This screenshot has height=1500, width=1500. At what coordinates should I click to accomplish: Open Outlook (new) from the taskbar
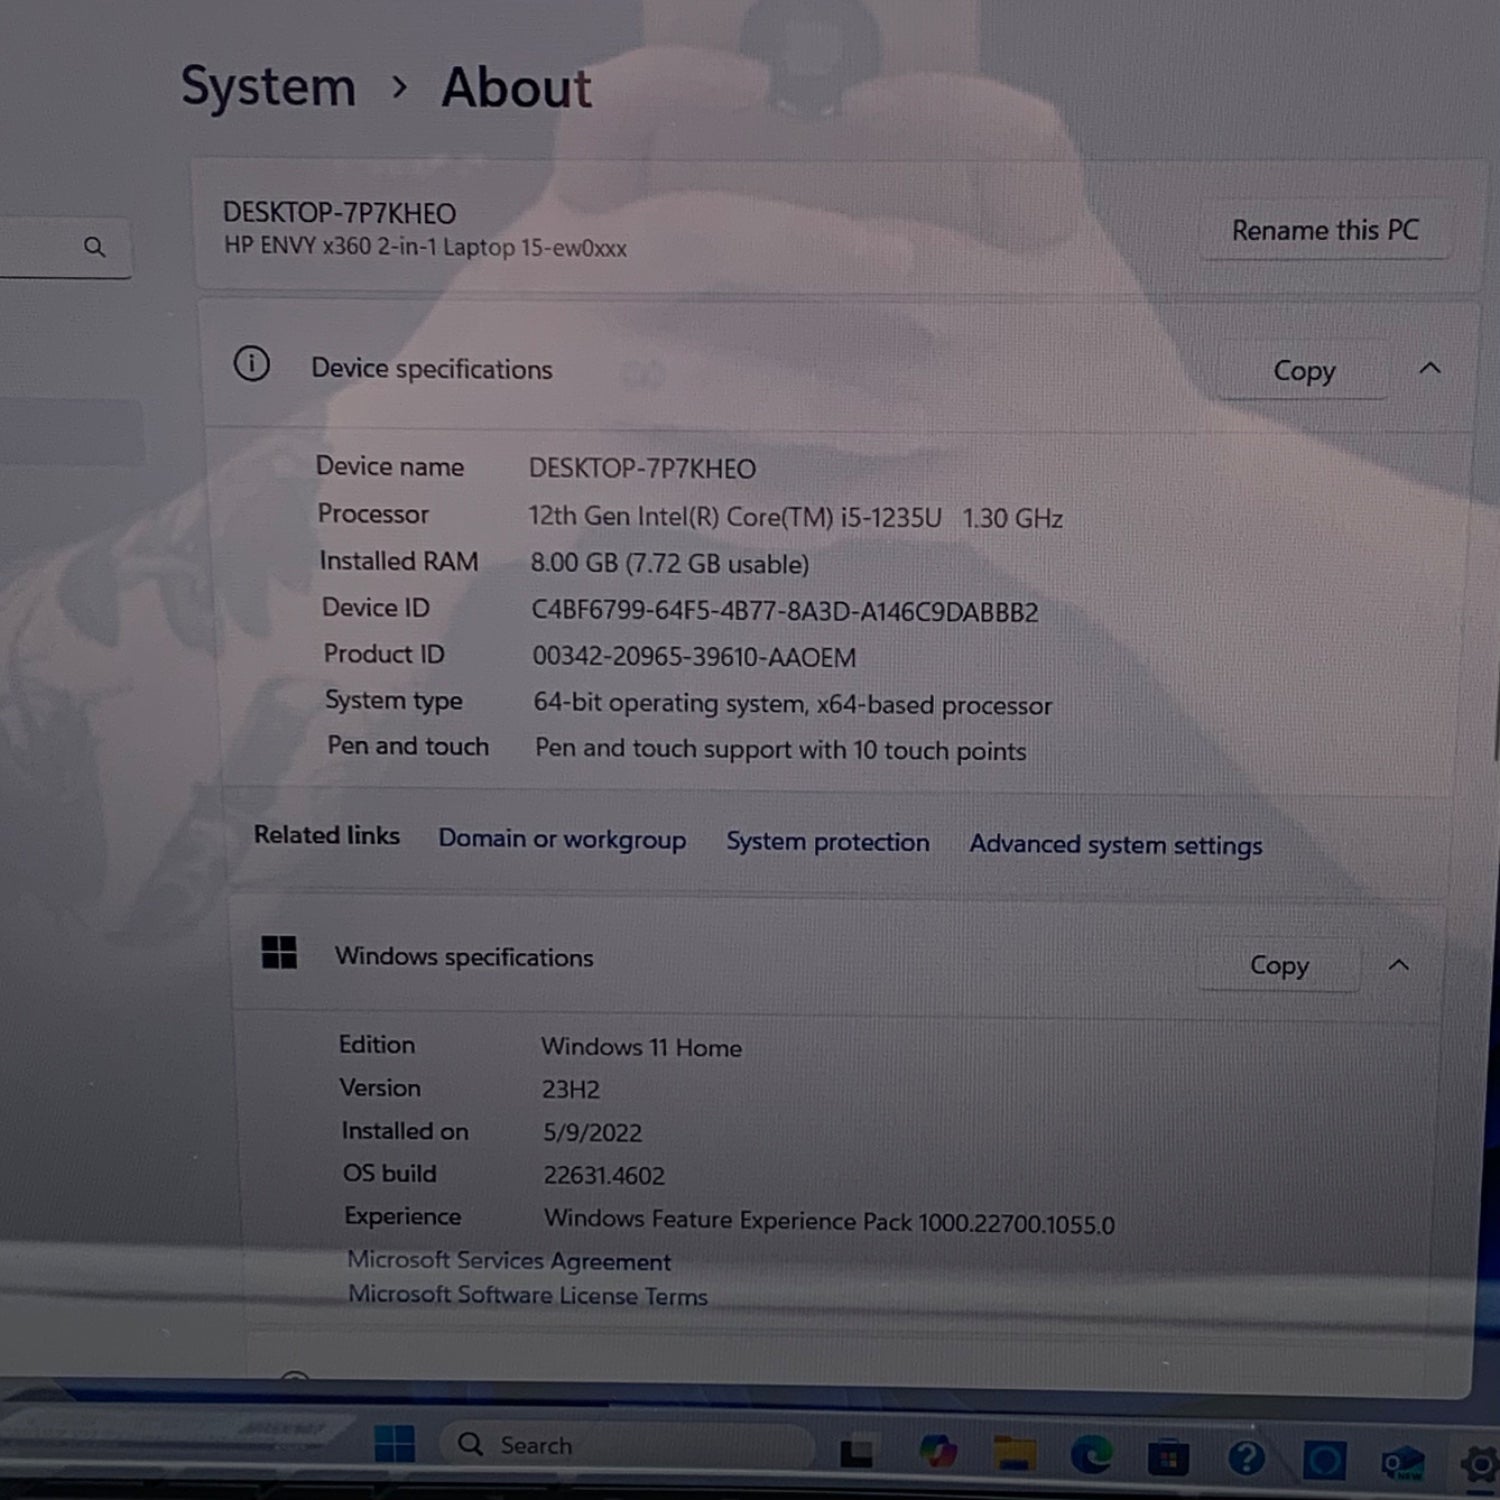point(1402,1464)
